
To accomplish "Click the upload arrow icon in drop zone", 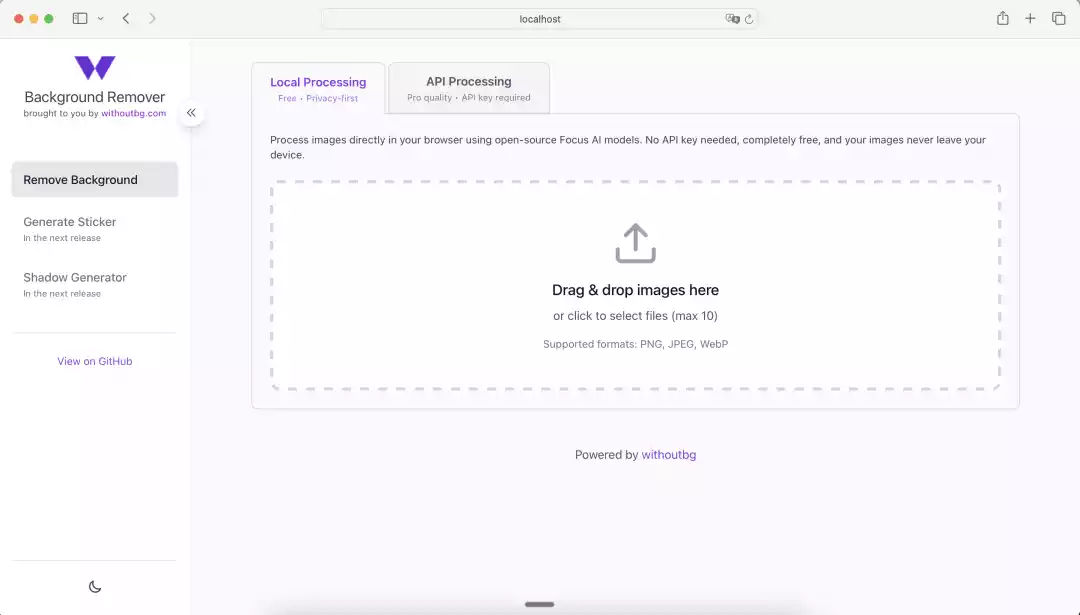I will point(635,243).
